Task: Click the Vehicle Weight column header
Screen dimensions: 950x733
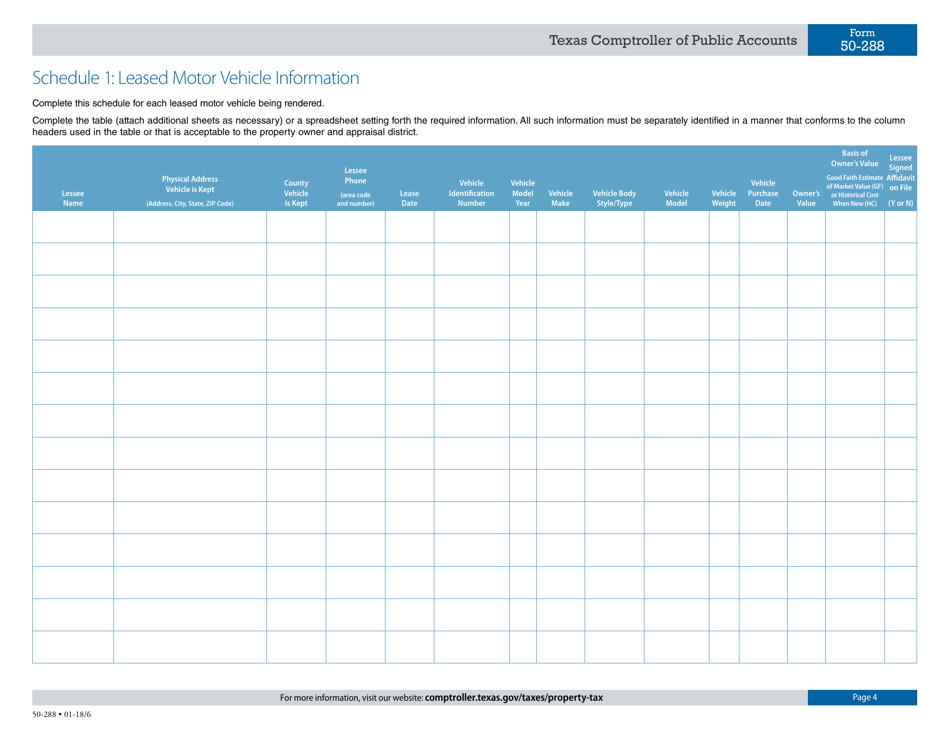Action: tap(724, 197)
